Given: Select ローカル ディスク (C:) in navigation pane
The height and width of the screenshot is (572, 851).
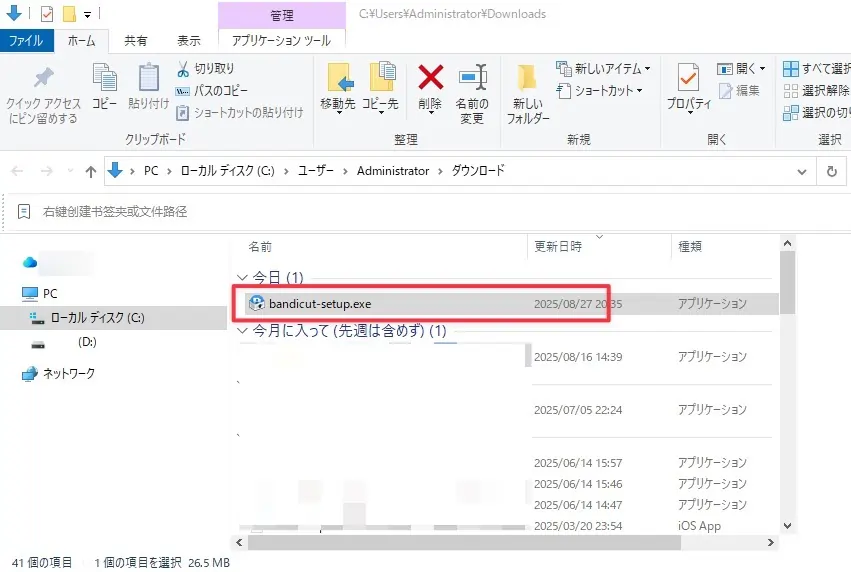Looking at the screenshot, I should tap(113, 317).
